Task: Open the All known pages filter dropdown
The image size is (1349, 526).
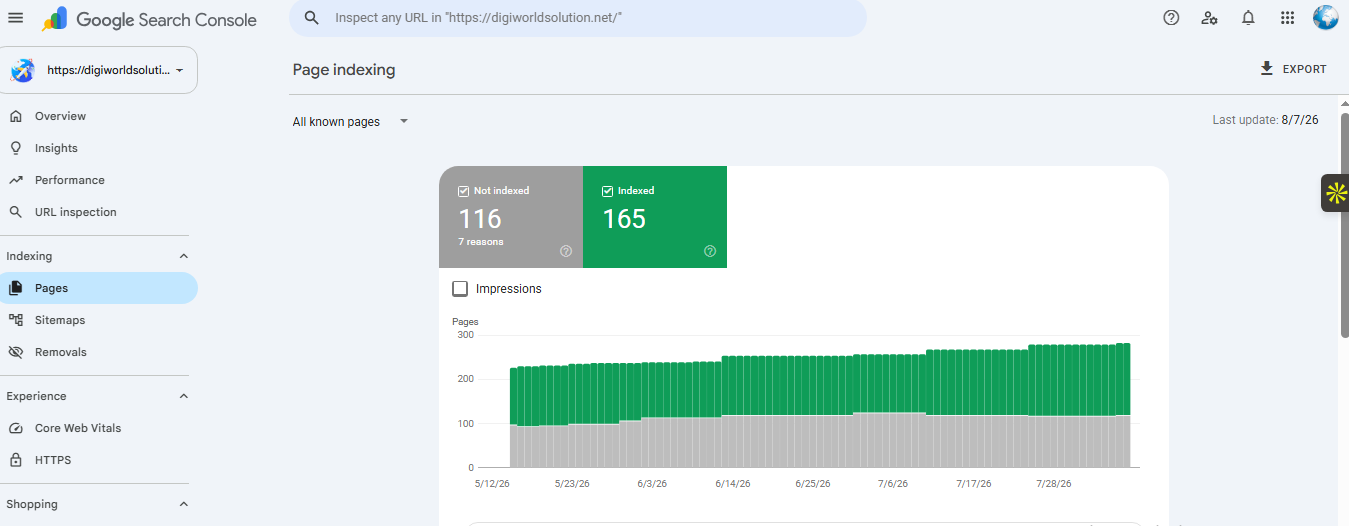Action: [x=351, y=122]
